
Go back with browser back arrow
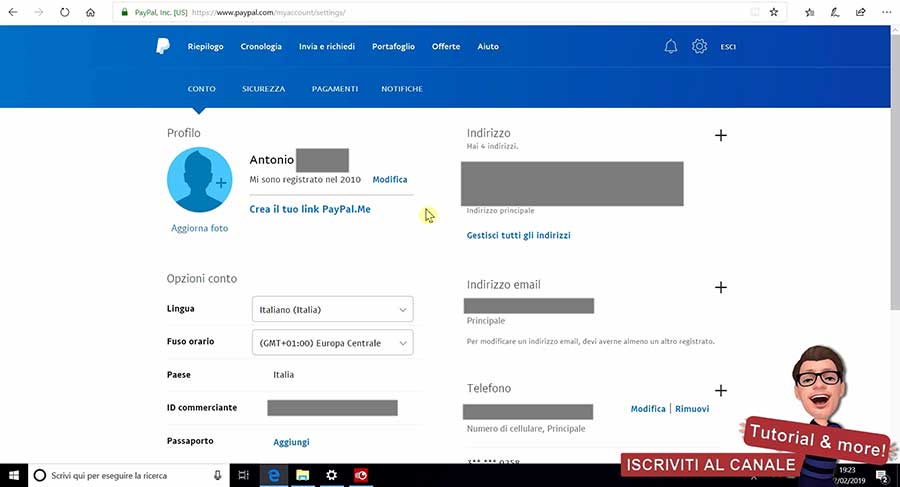13,12
